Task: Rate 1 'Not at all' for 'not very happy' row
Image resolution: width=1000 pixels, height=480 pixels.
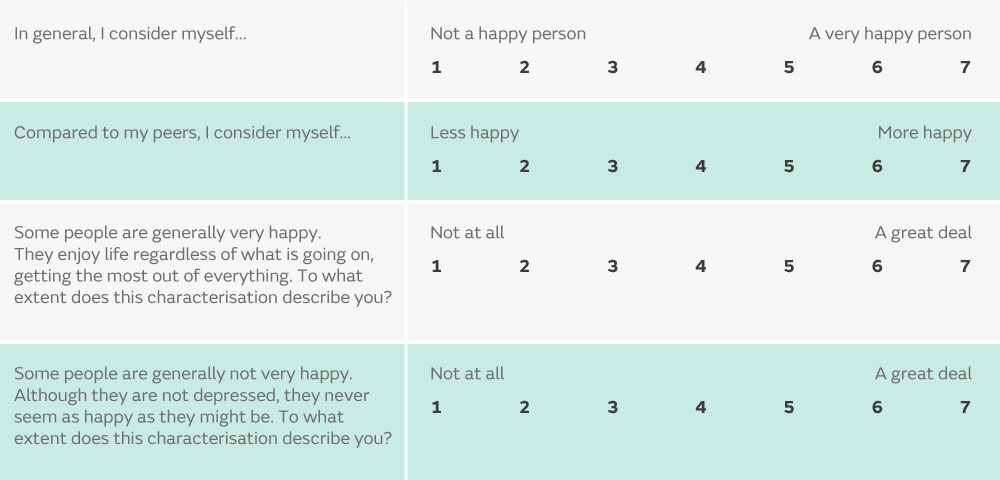Action: click(x=436, y=407)
